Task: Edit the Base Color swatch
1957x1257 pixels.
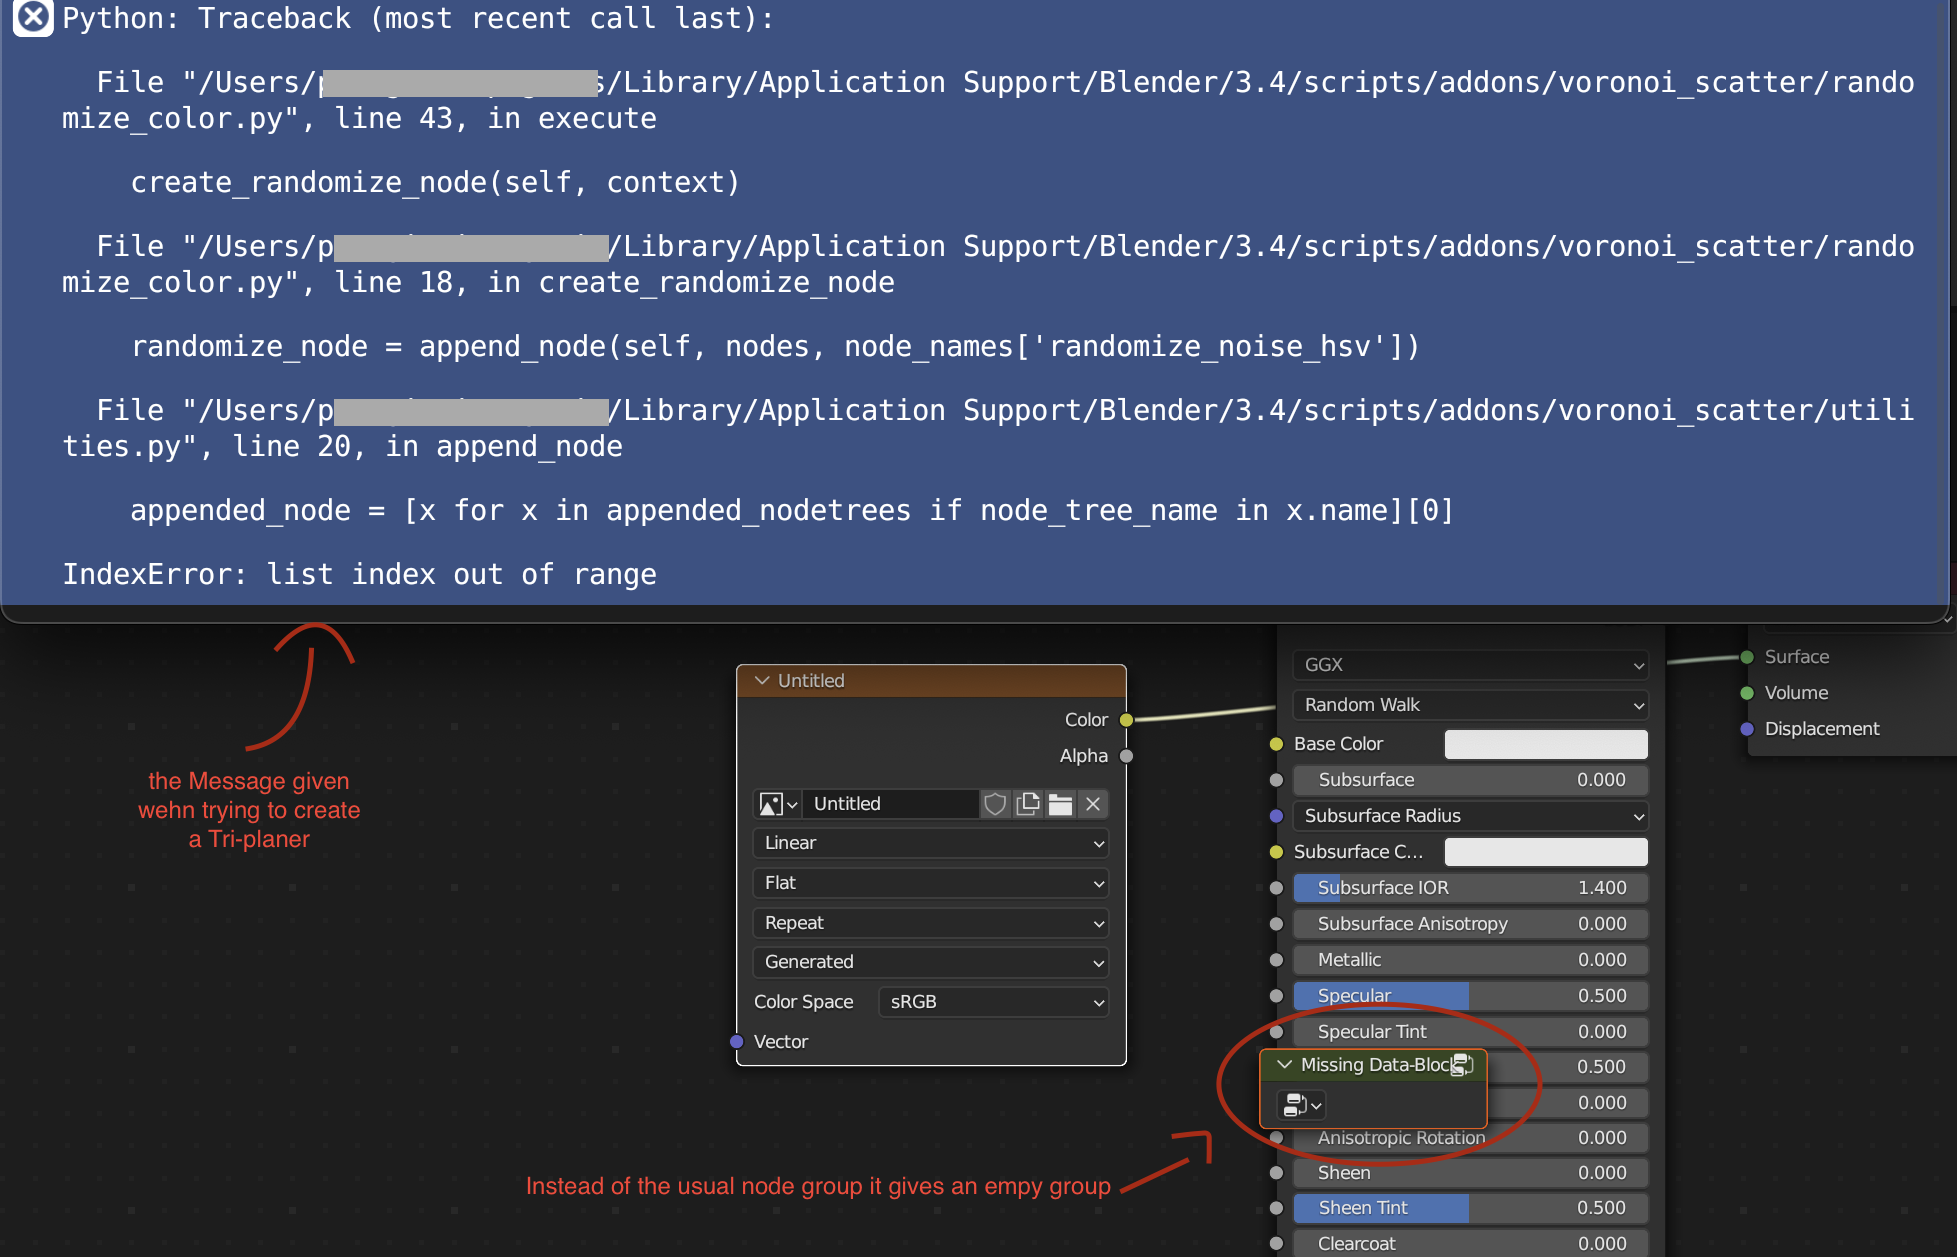Action: 1545,743
